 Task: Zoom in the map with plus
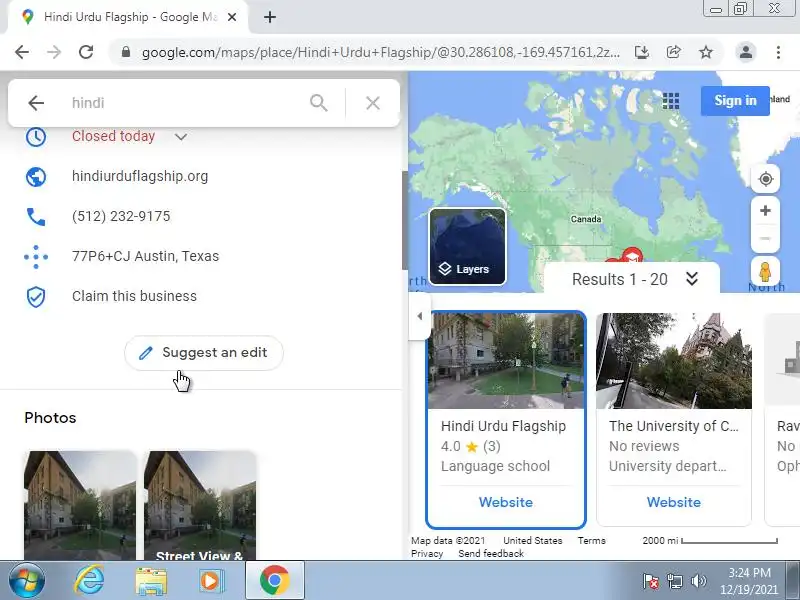click(x=765, y=211)
